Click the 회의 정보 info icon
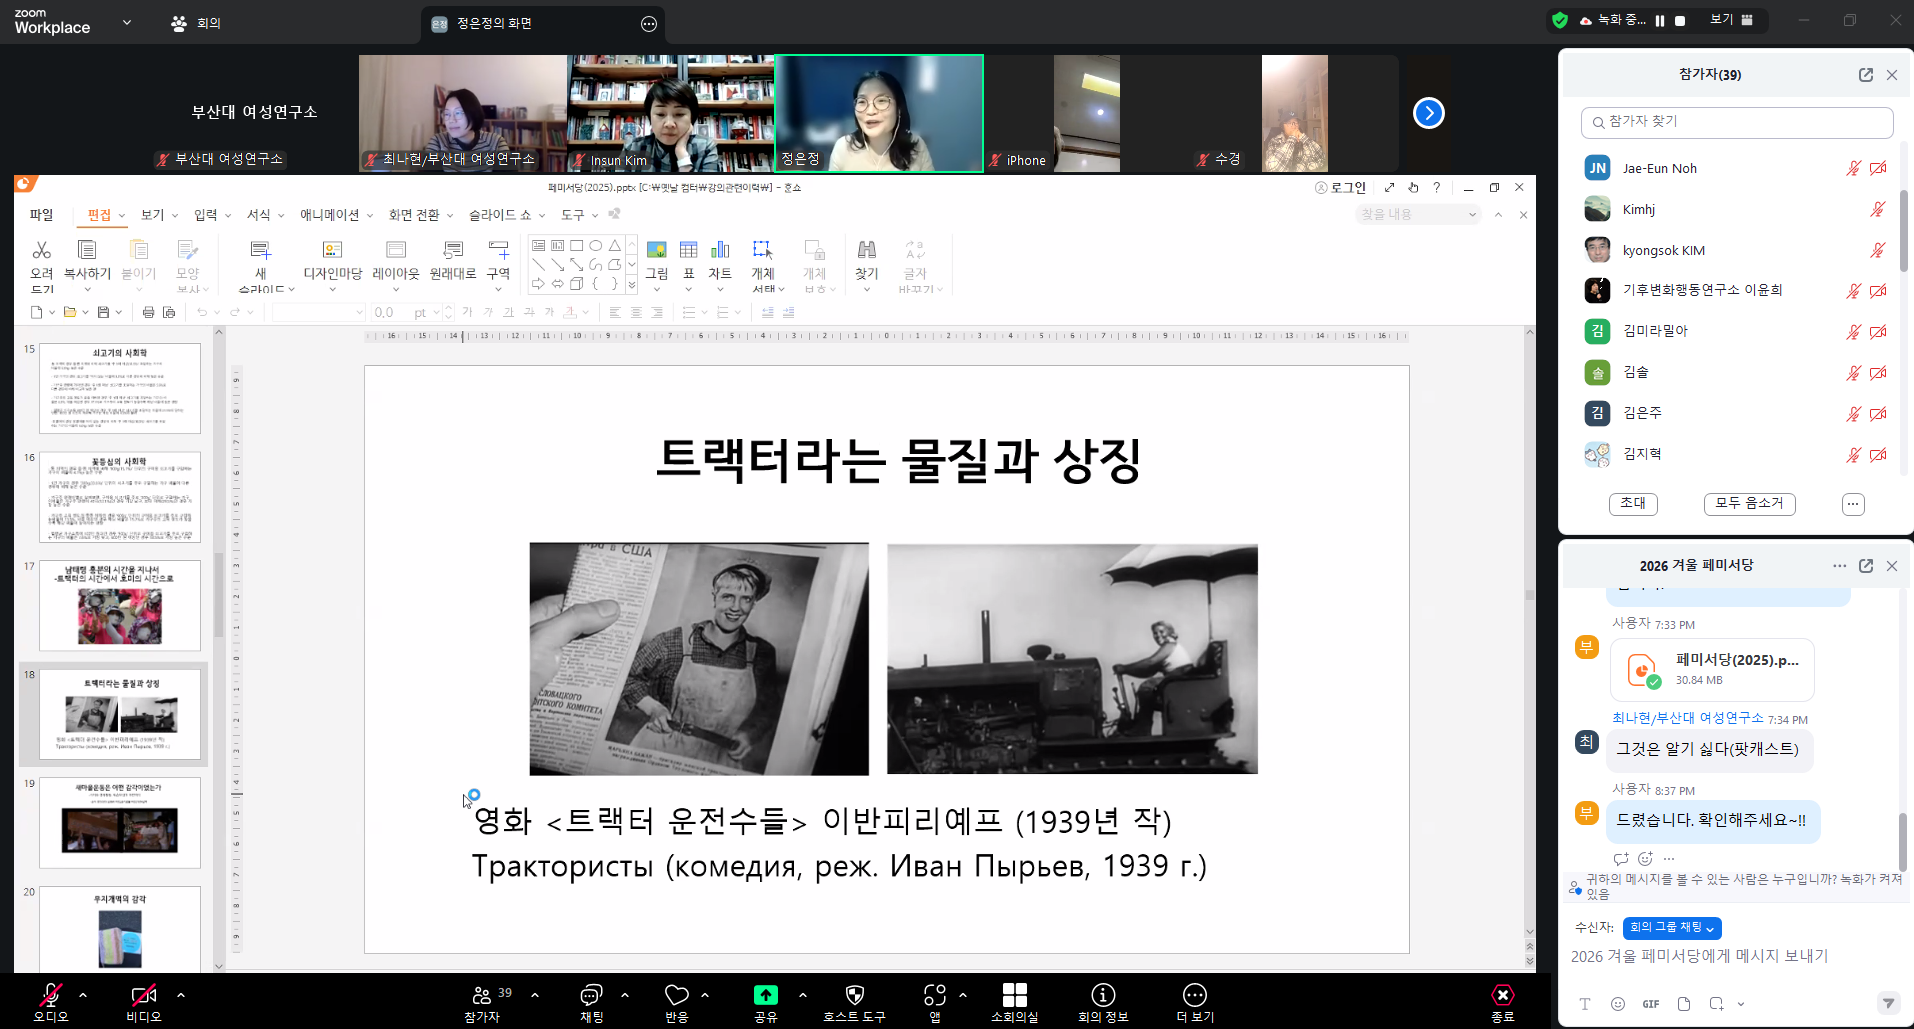 [1103, 995]
